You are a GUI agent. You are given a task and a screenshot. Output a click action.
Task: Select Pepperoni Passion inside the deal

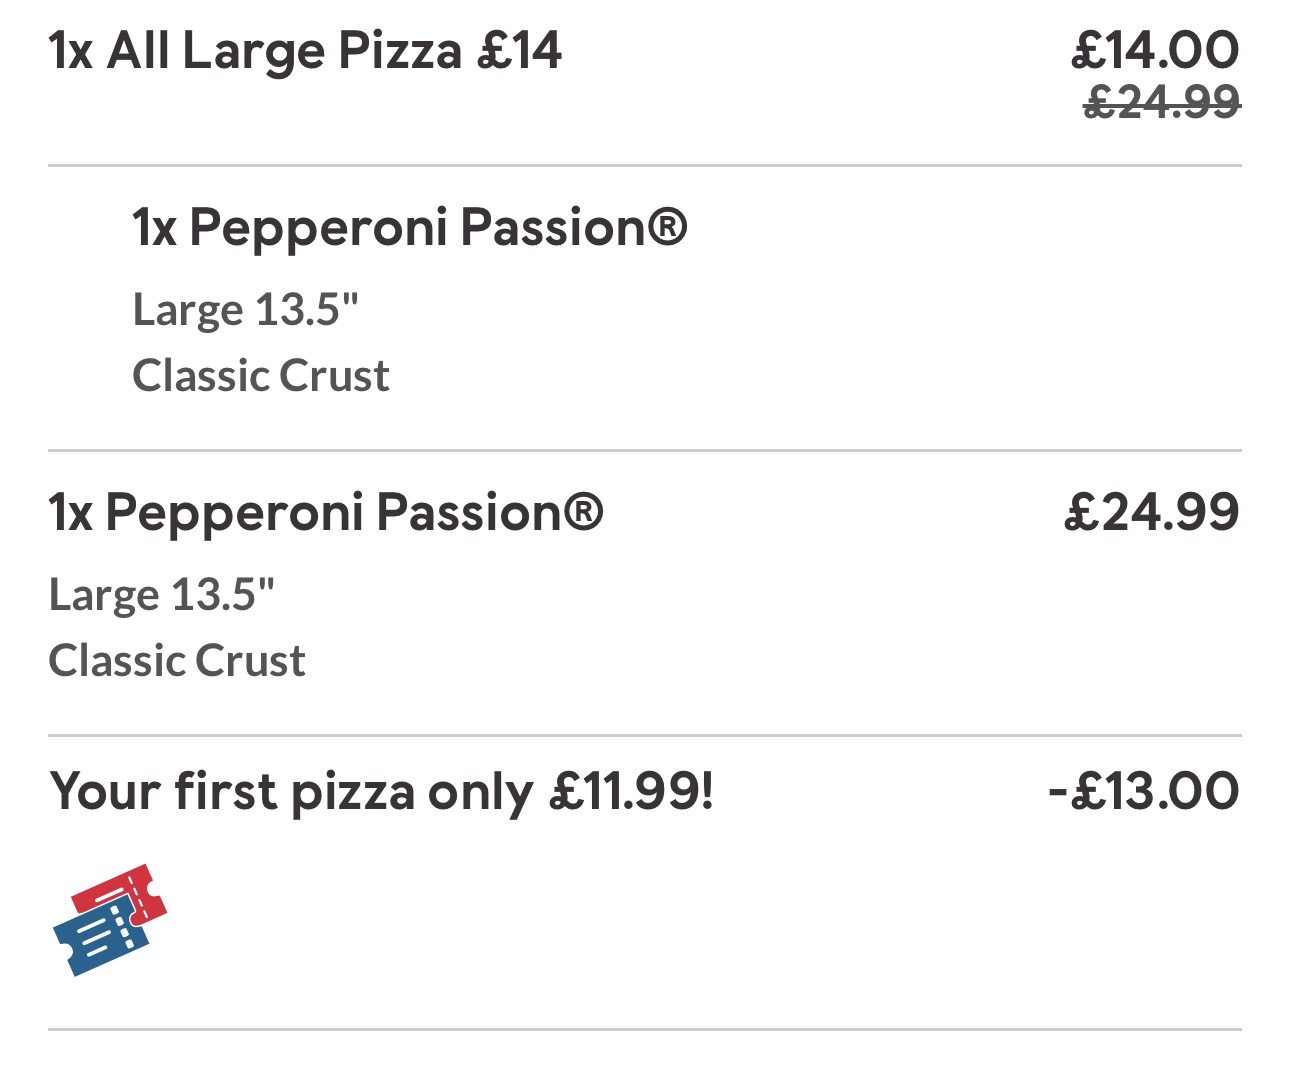point(410,227)
